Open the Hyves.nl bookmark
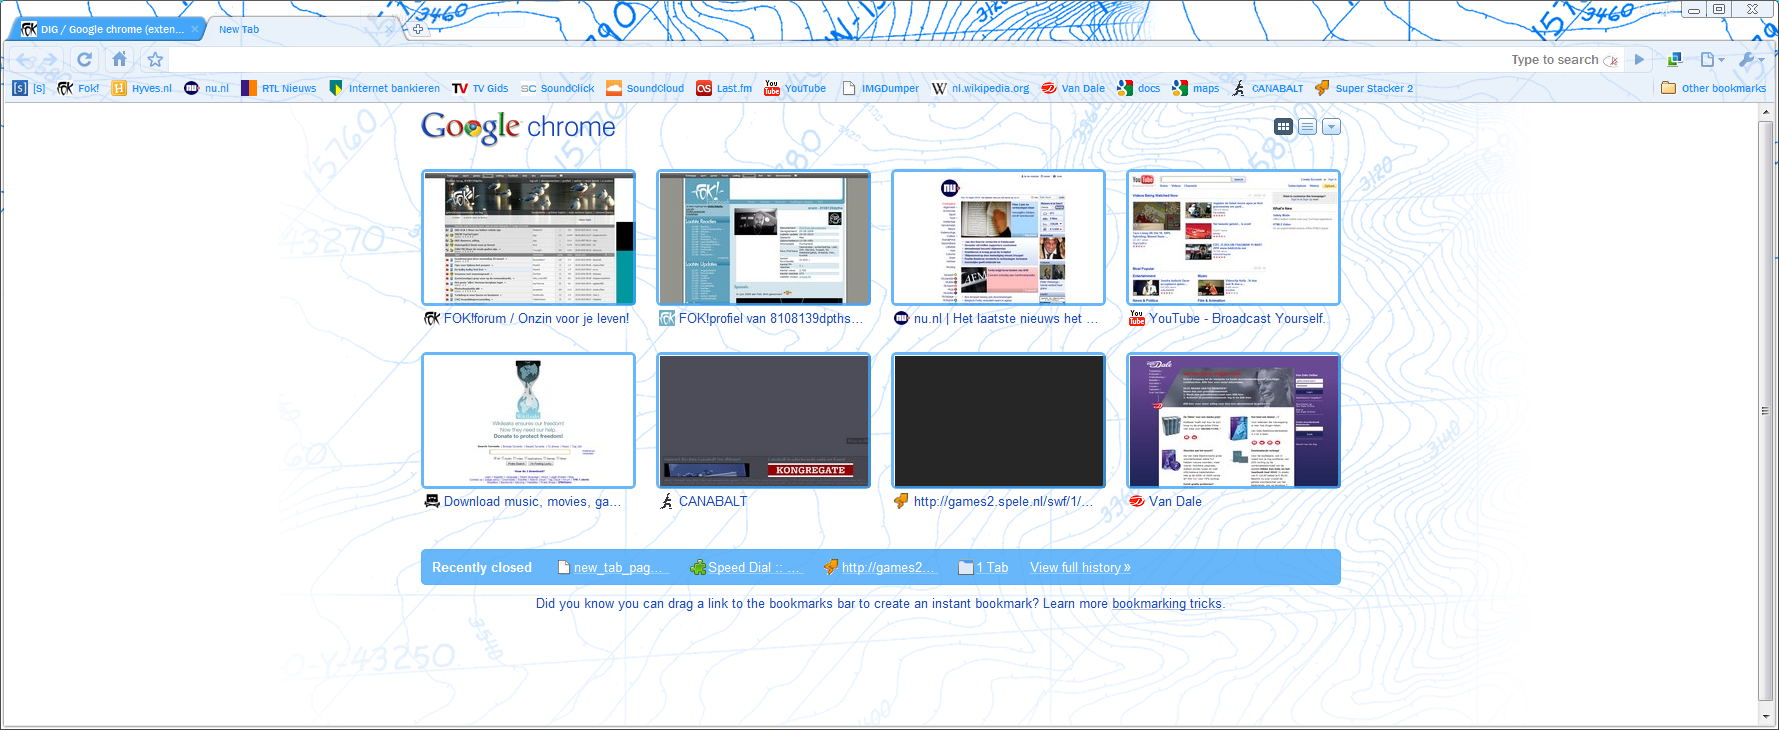This screenshot has width=1779, height=730. click(142, 88)
